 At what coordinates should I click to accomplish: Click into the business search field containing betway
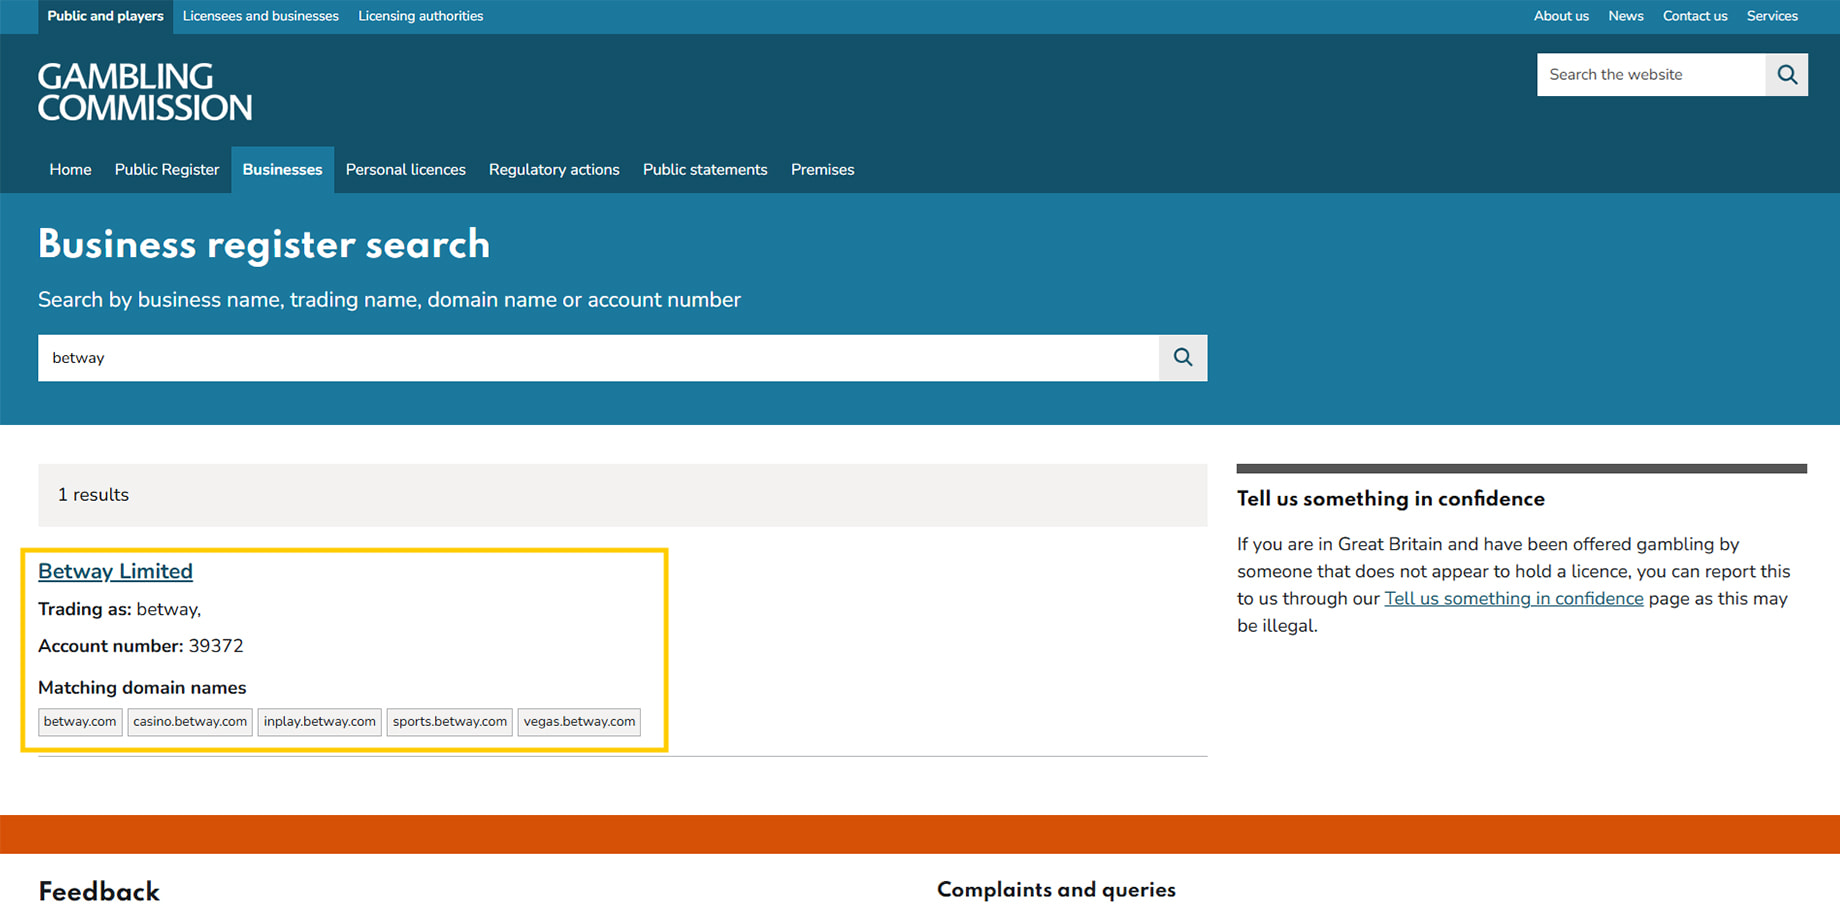[598, 358]
